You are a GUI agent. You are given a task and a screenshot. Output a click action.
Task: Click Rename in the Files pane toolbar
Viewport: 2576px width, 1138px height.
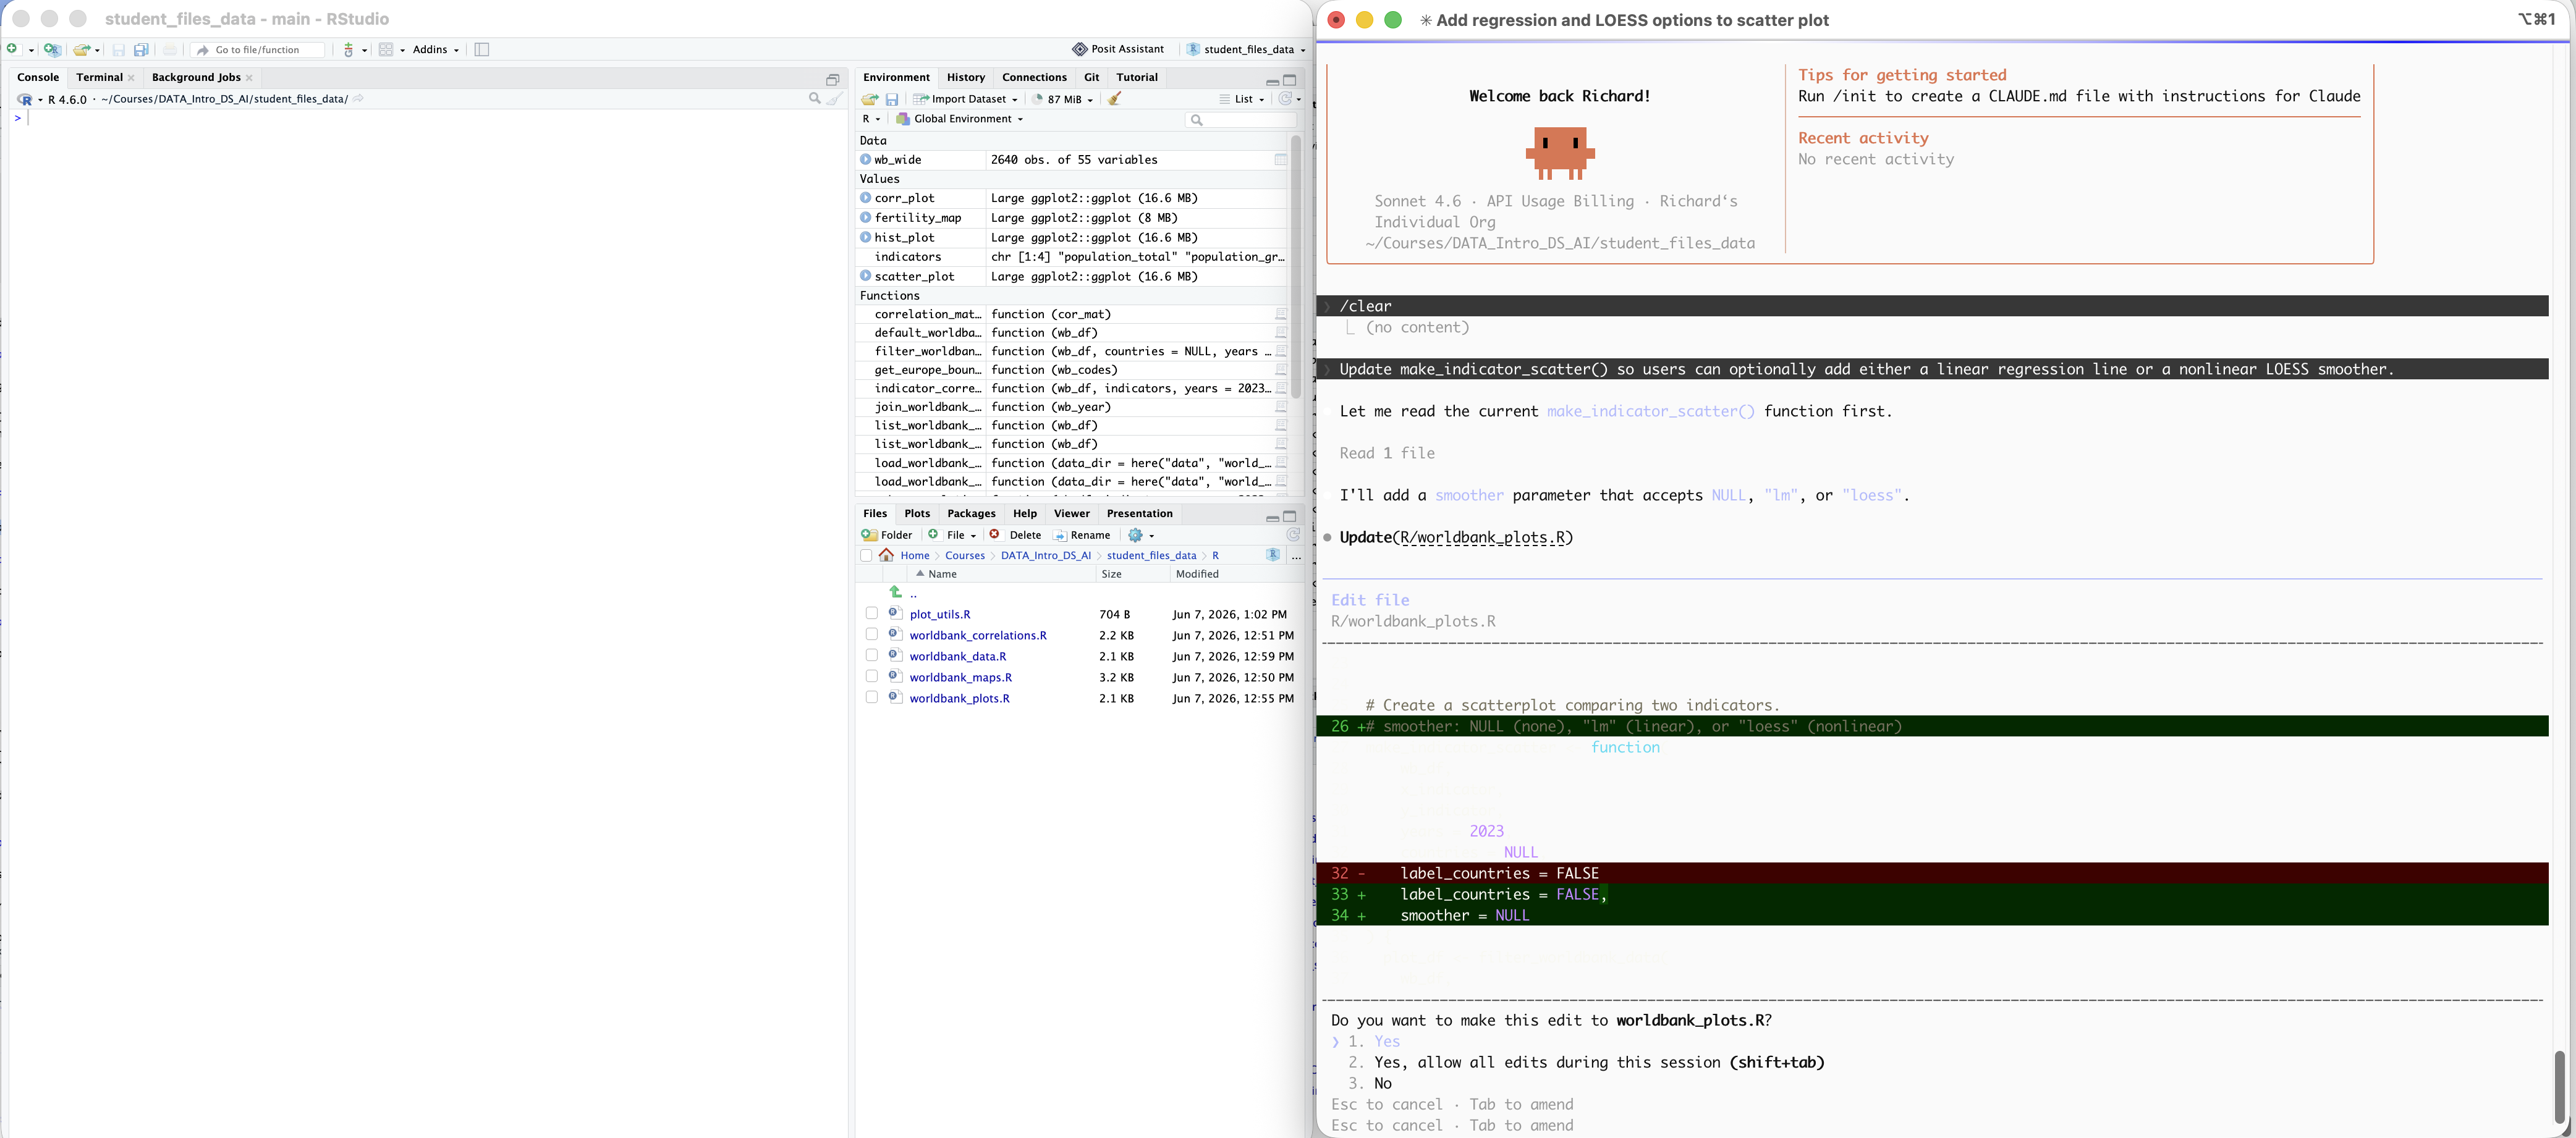pyautogui.click(x=1082, y=535)
